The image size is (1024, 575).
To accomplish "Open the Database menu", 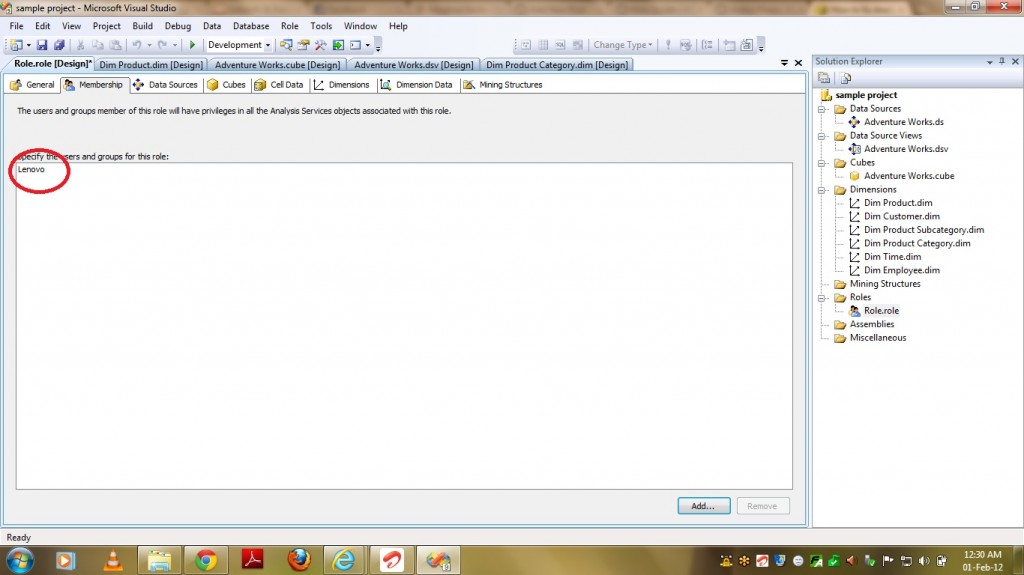I will click(250, 26).
